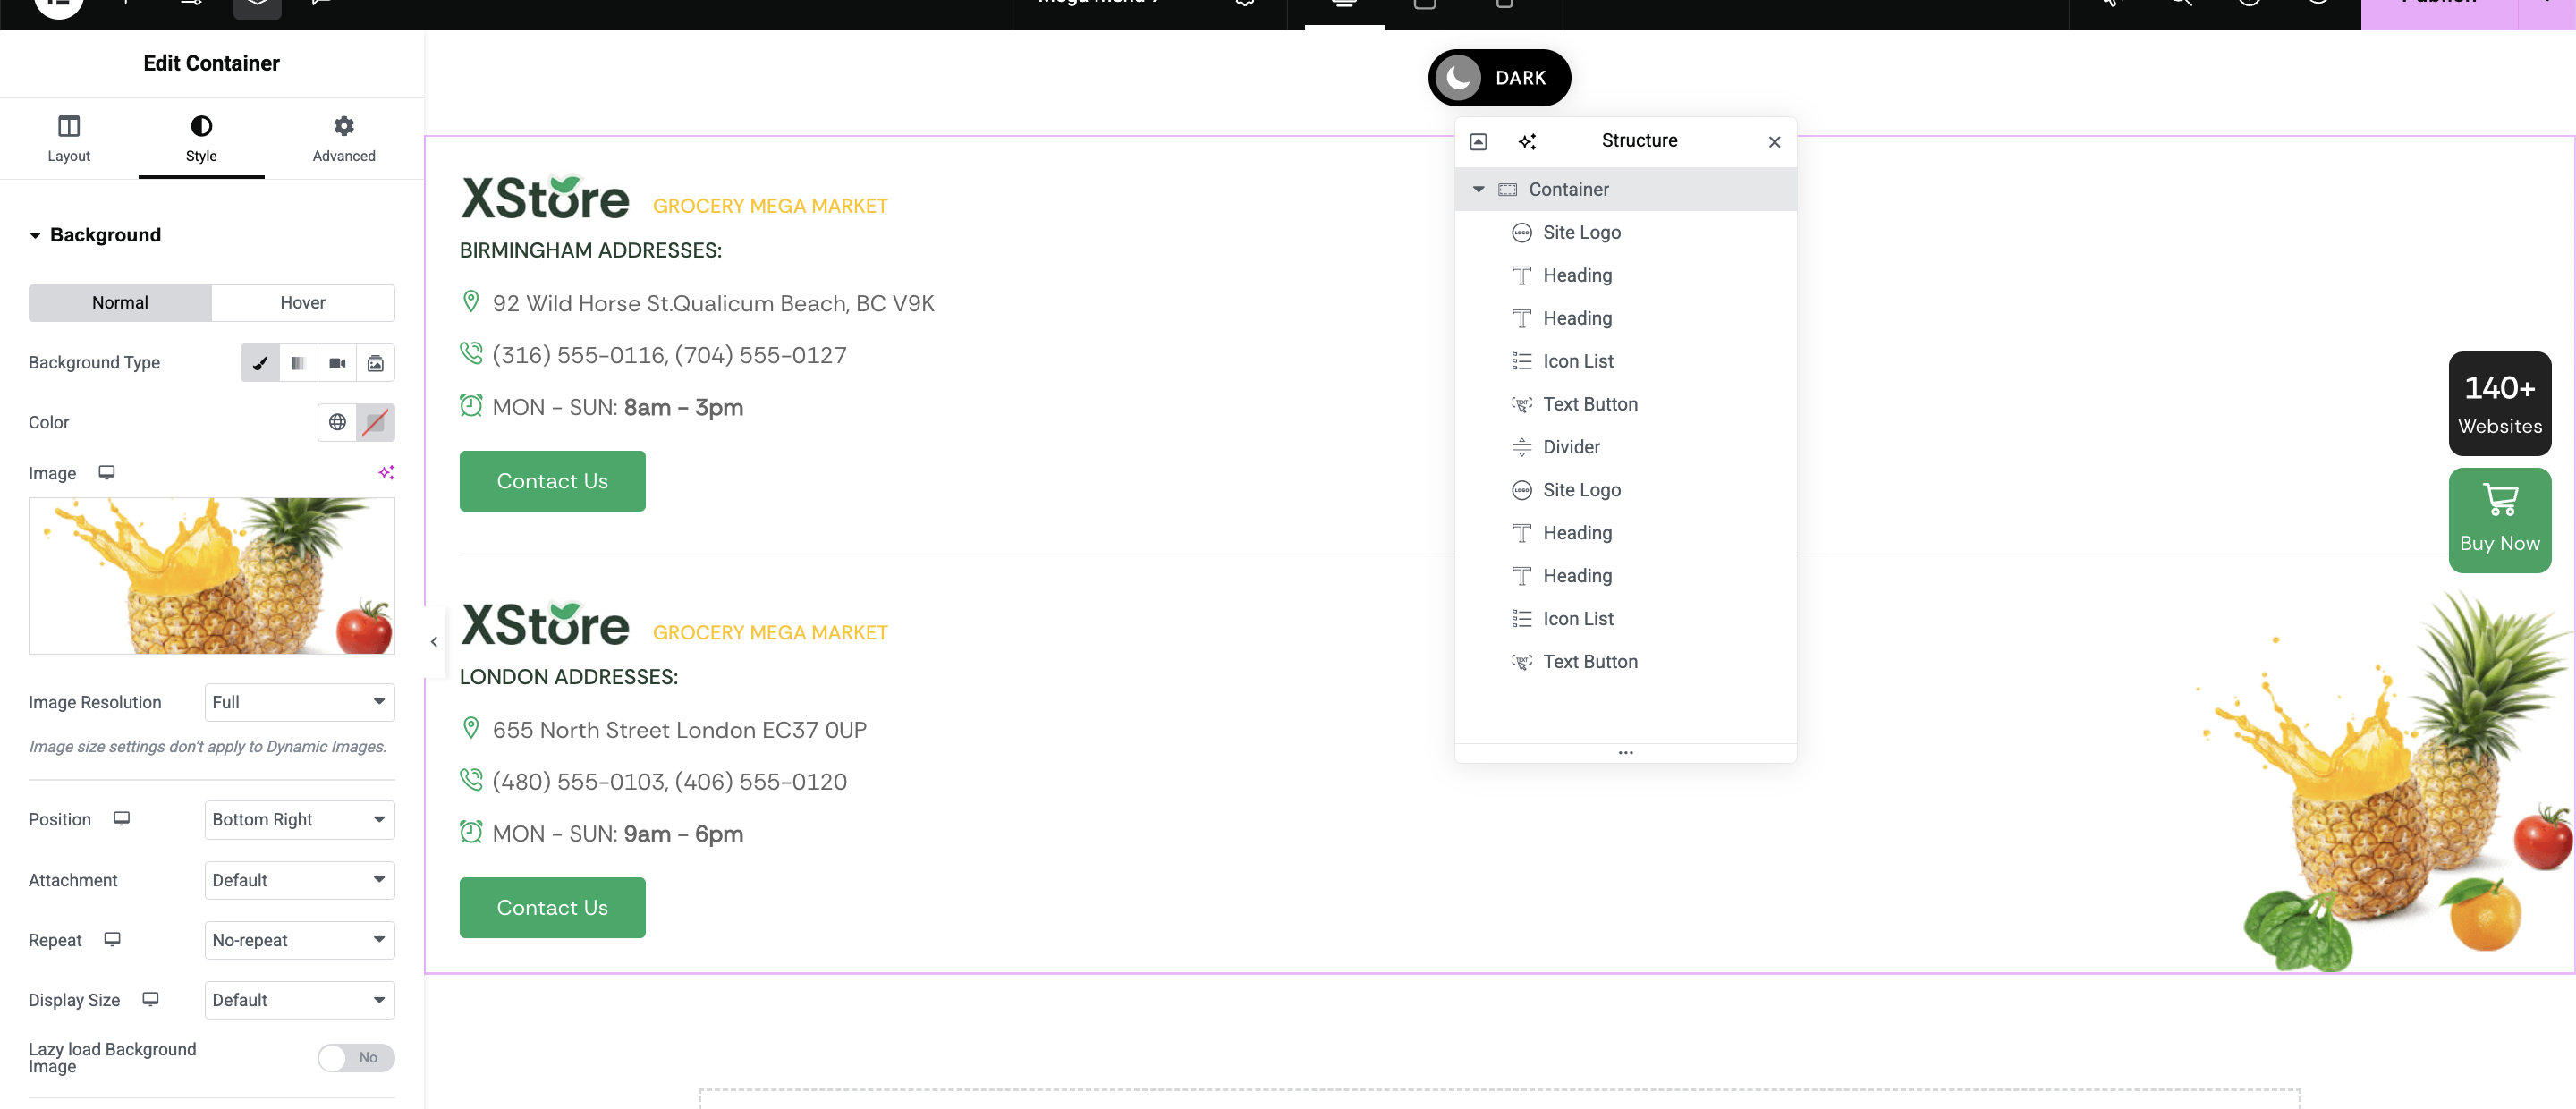2576x1109 pixels.
Task: Click AI sparkle icon in Structure panel
Action: point(1526,141)
